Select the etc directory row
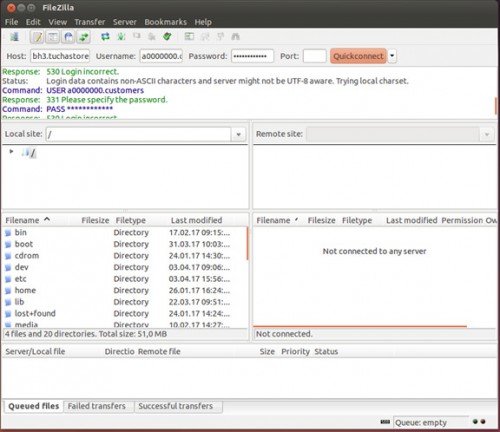 125,279
